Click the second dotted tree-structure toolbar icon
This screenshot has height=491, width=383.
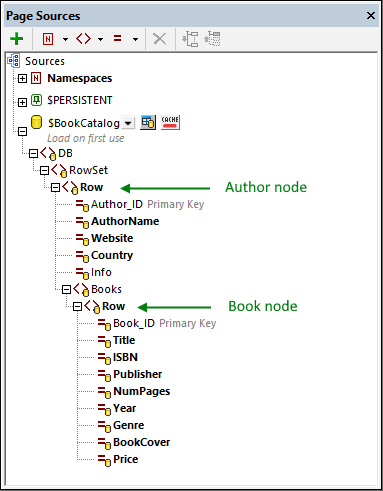coord(212,39)
